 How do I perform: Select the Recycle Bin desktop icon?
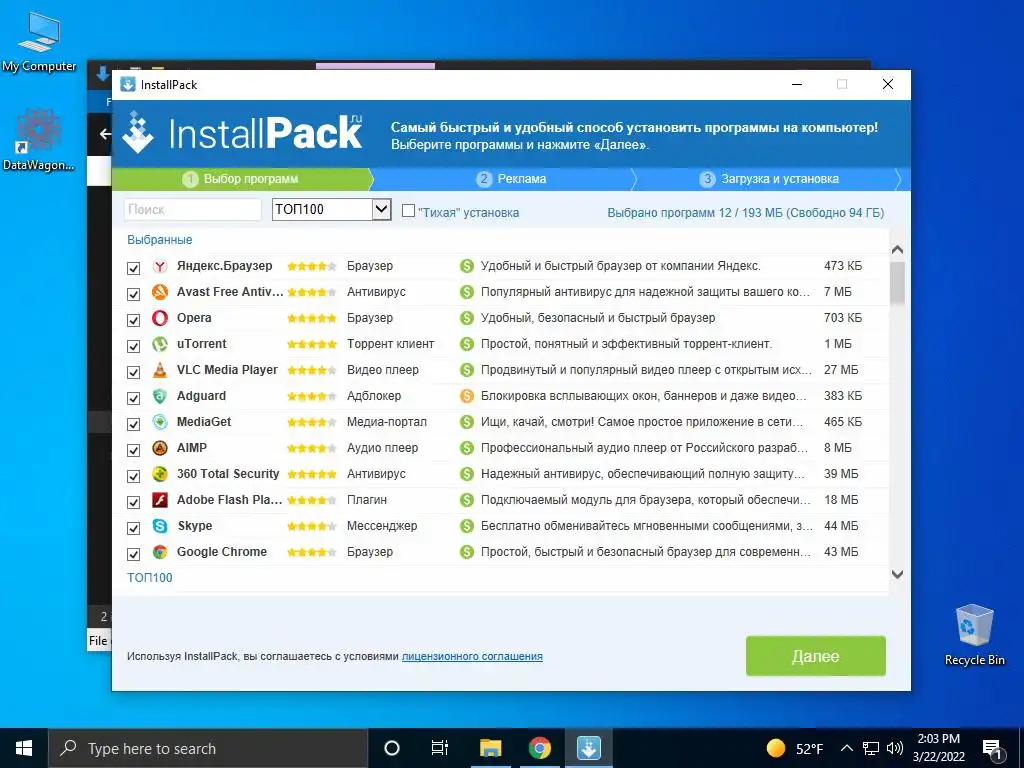point(974,635)
